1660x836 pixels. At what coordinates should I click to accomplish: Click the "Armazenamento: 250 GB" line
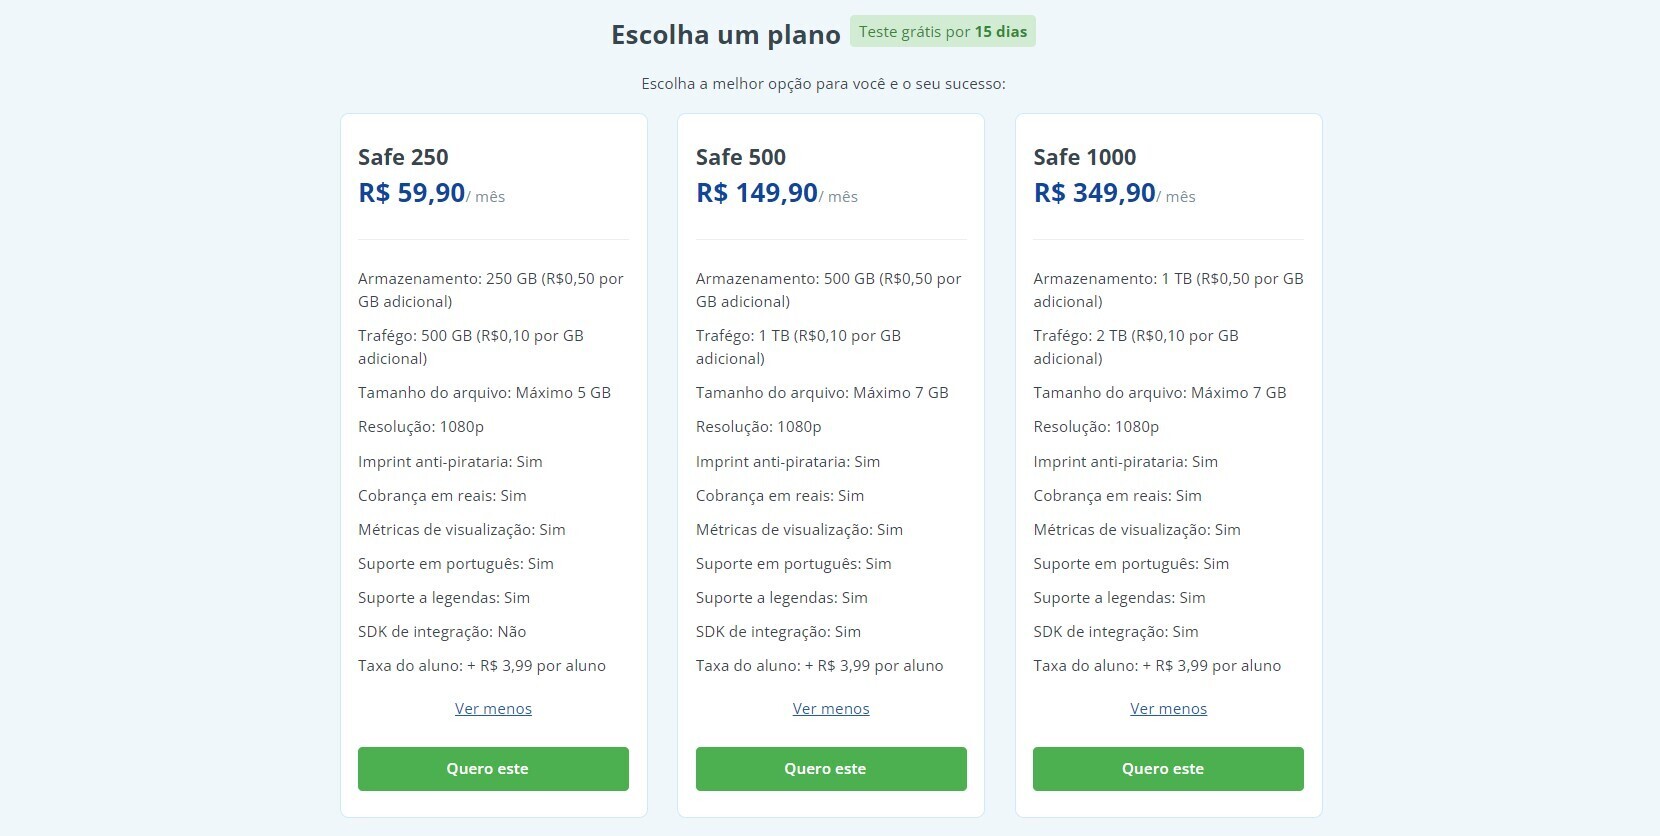pos(490,290)
